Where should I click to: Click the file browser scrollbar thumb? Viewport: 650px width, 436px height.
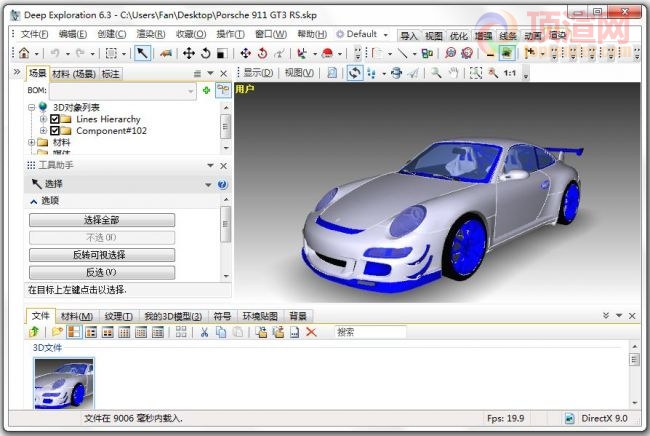click(x=634, y=359)
